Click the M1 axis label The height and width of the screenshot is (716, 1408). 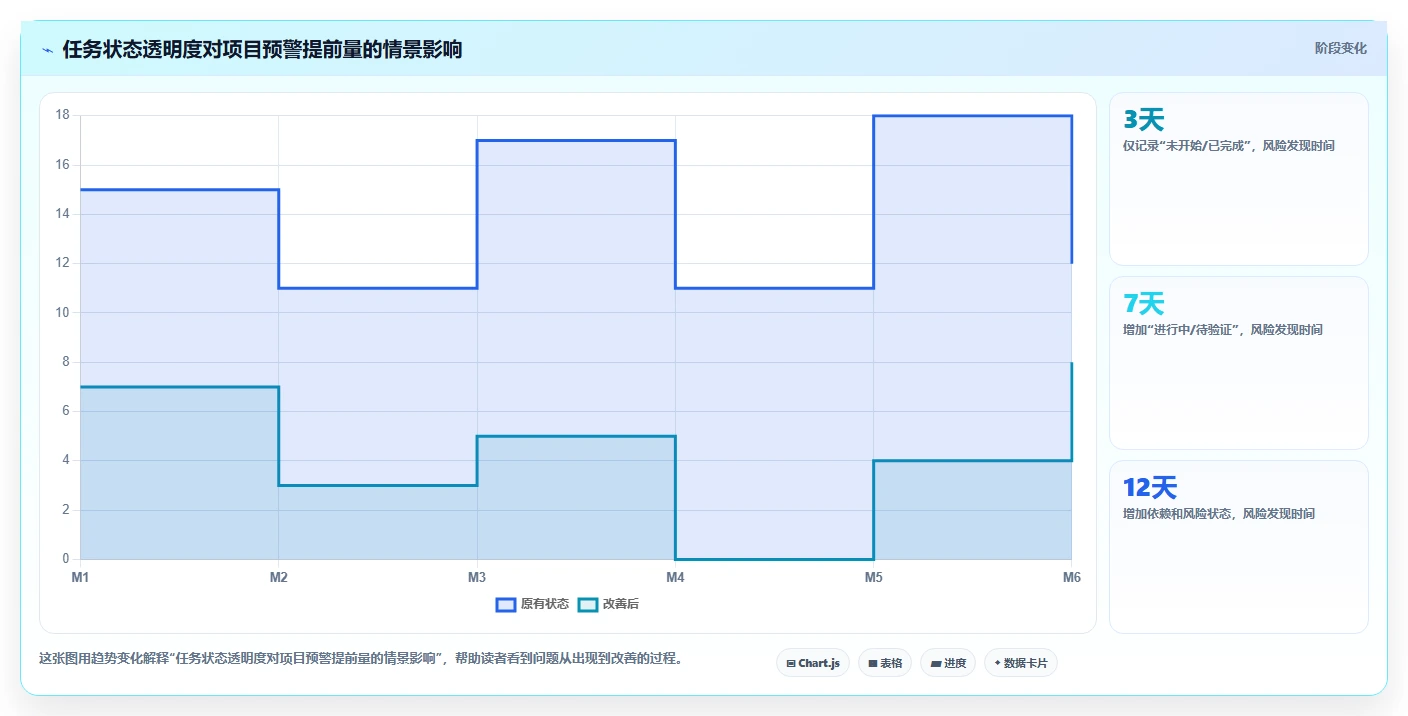80,577
